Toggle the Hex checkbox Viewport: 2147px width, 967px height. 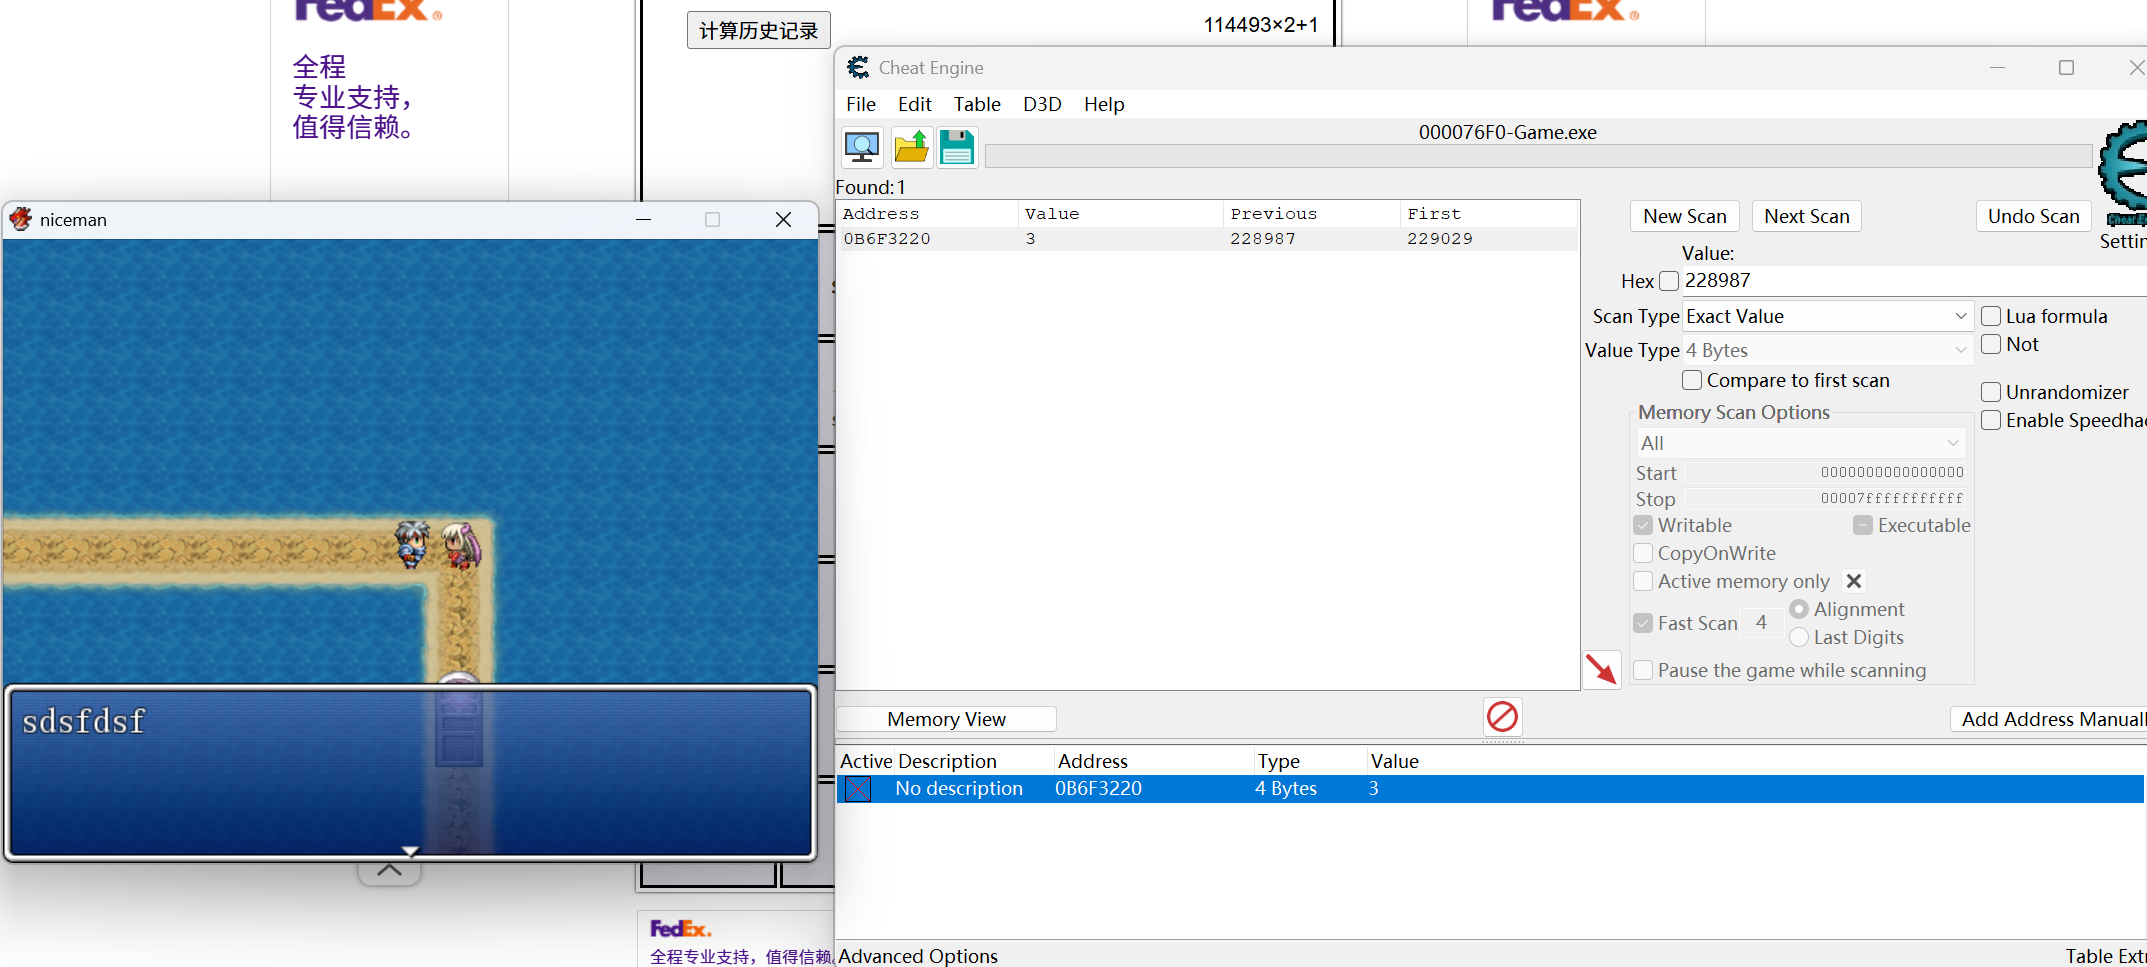click(1668, 281)
